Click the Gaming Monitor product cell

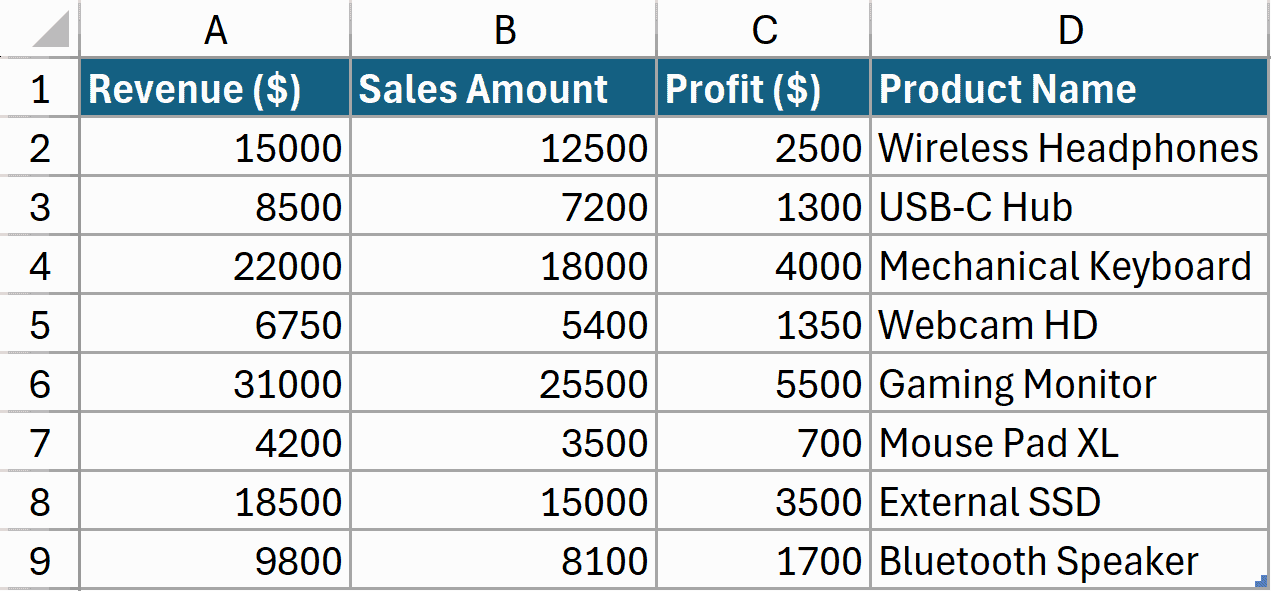point(1069,383)
